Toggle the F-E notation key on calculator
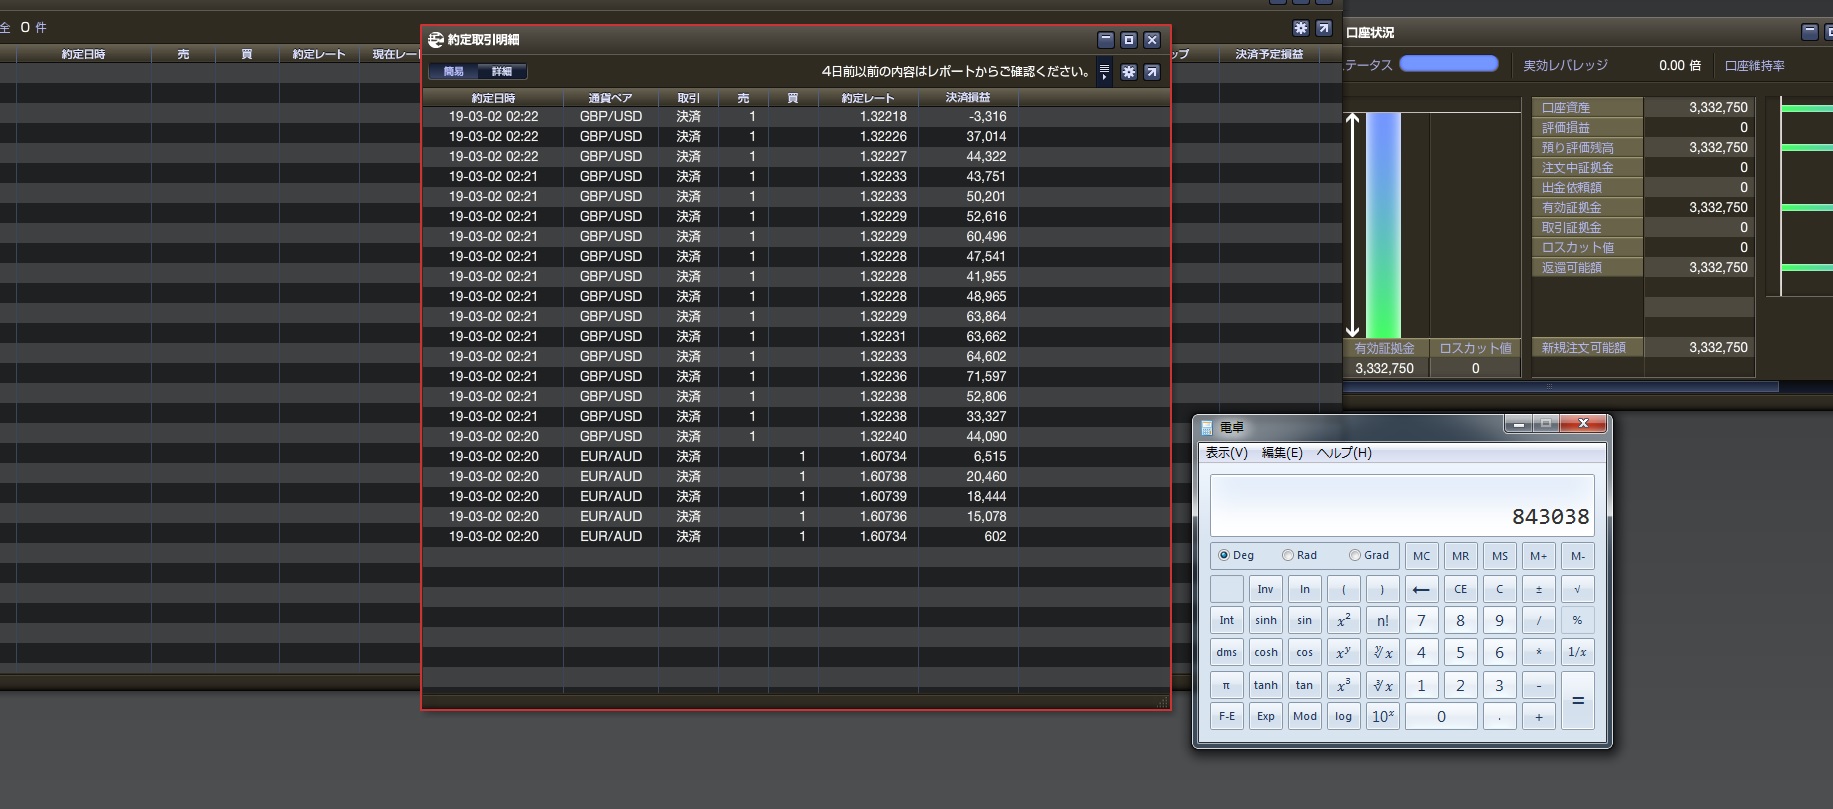Screen dimensions: 1833x809 (1226, 716)
